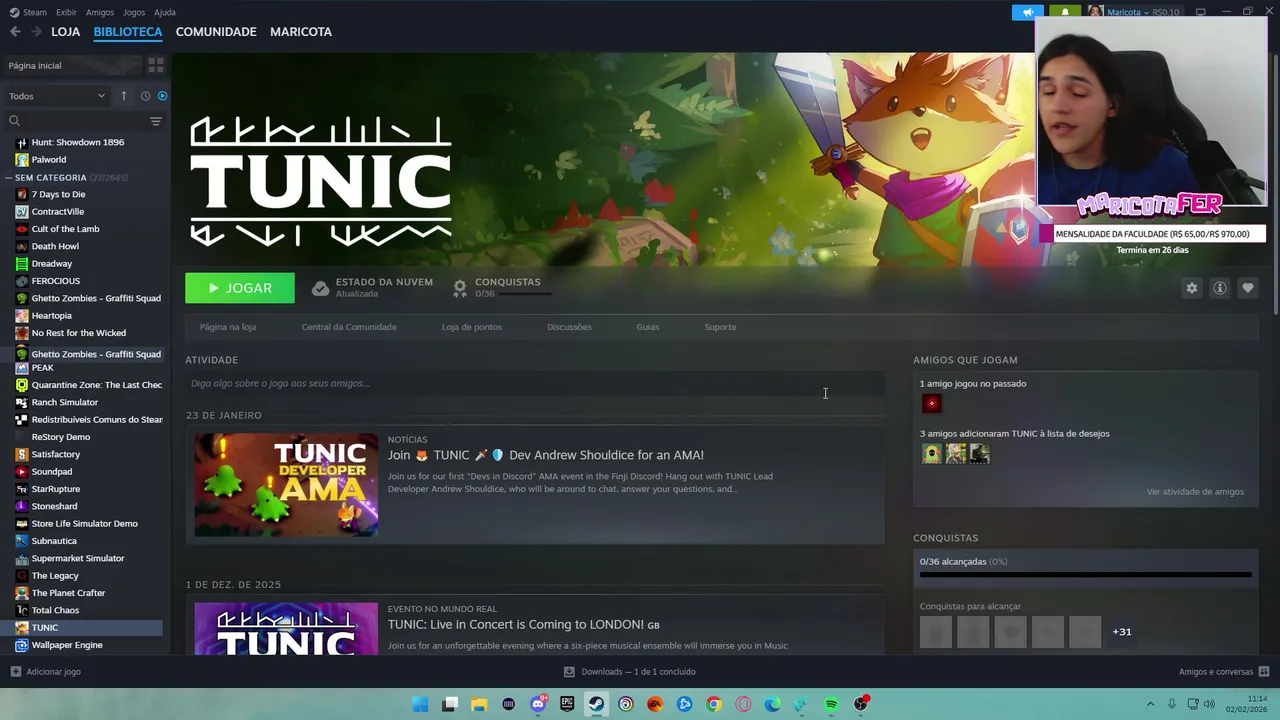
Task: Open the Todos library filter dropdown
Action: [57, 96]
